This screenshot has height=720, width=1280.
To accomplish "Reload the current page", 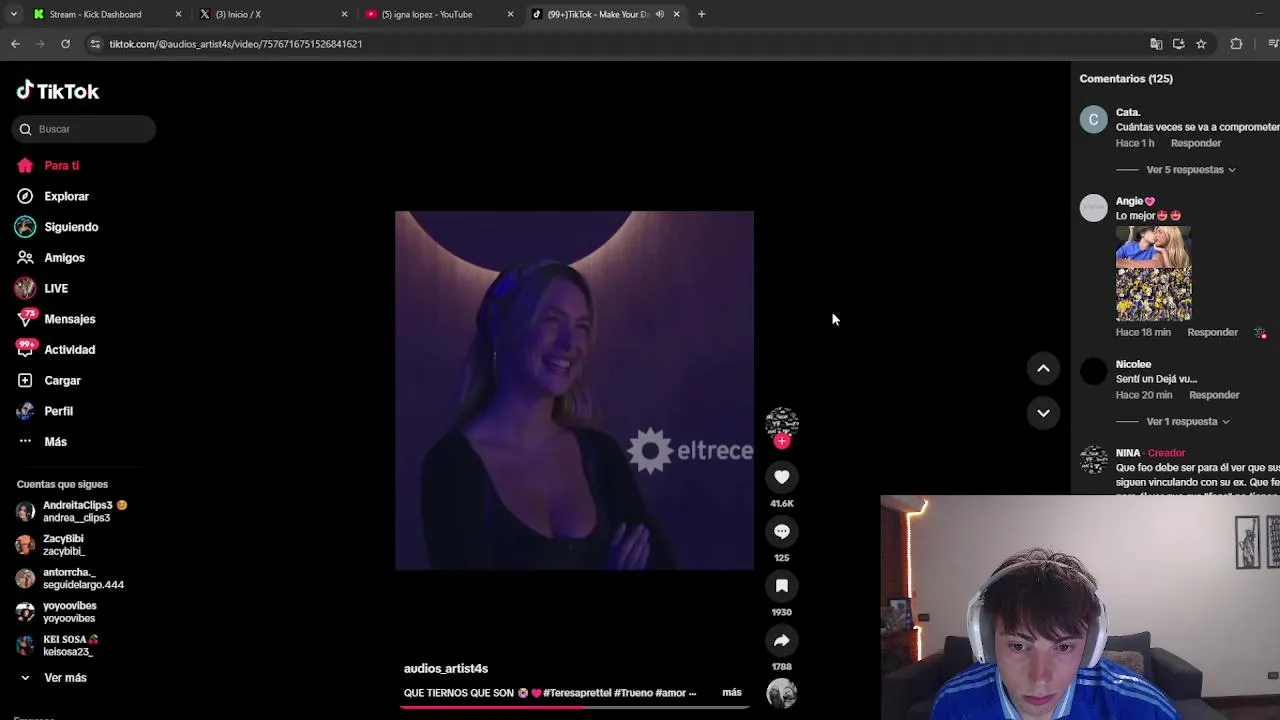I will (65, 44).
